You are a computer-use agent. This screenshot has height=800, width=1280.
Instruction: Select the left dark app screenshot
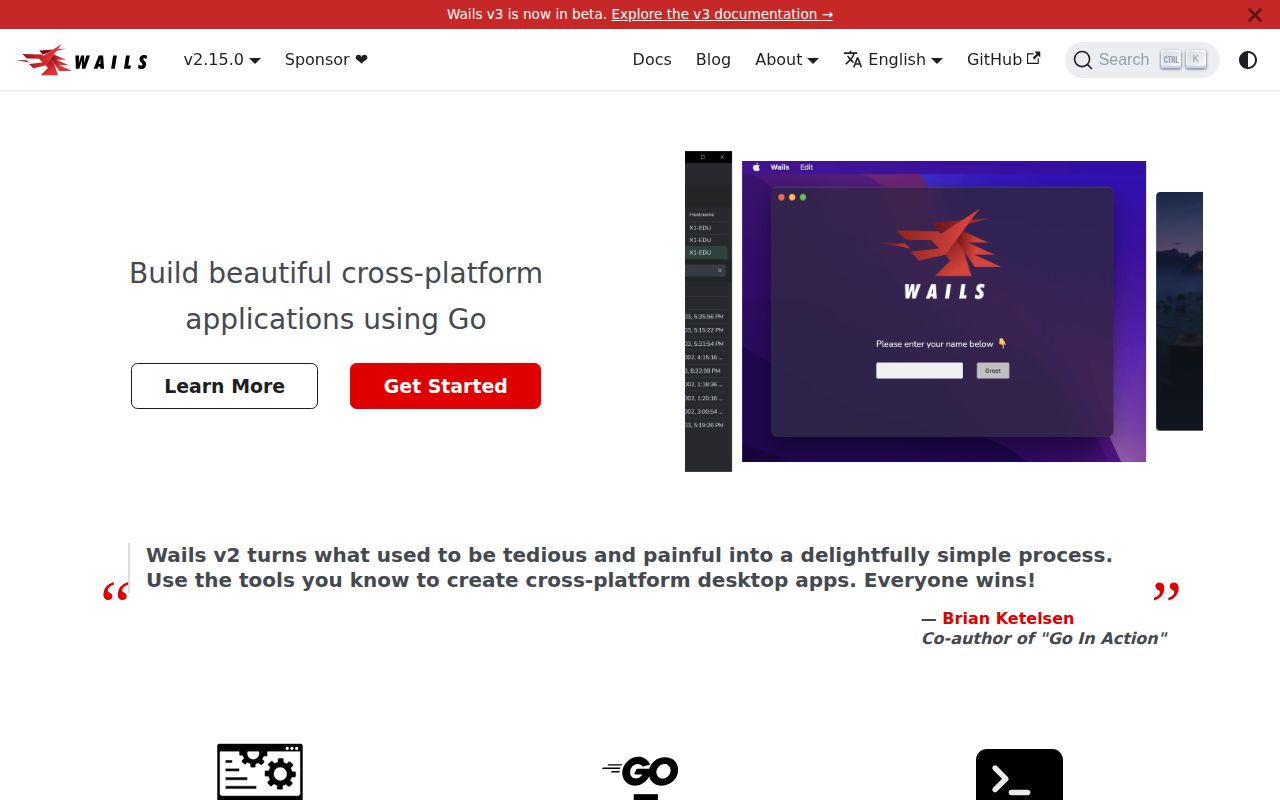(708, 311)
